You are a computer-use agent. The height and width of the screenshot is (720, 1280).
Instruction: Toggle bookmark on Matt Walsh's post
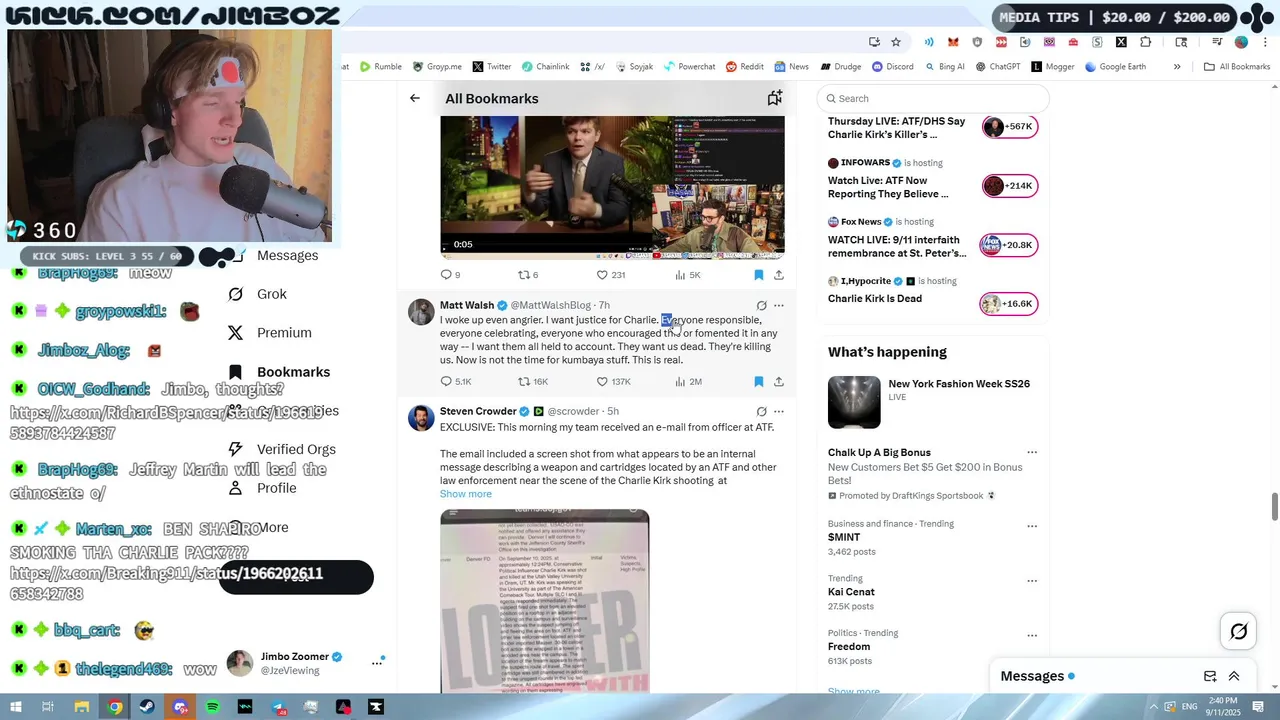758,382
